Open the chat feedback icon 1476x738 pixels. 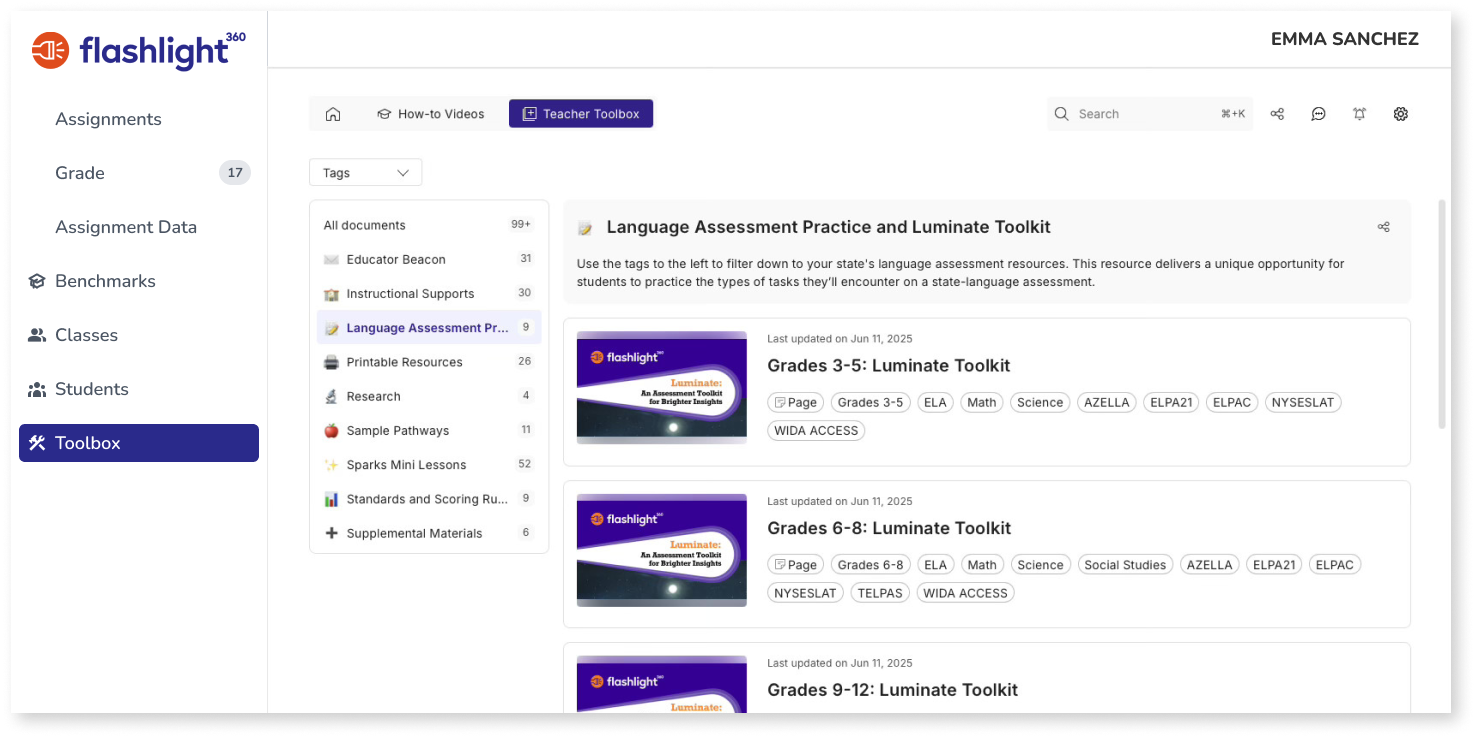pyautogui.click(x=1318, y=114)
